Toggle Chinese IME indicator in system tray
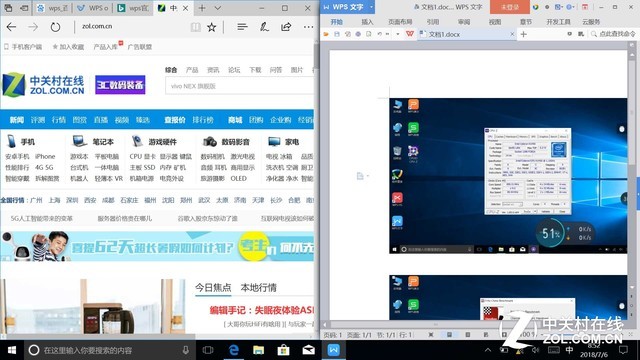Viewport: 640px width, 360px height. 569,350
